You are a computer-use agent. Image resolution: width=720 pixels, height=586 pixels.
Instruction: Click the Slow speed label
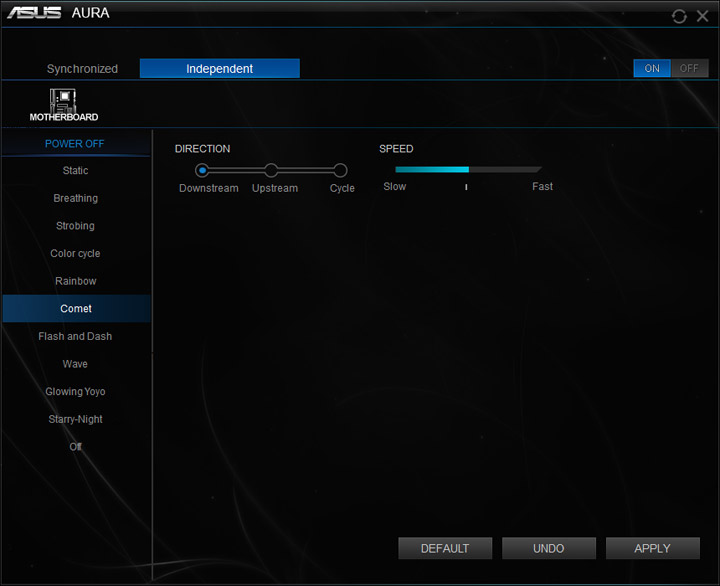point(394,186)
